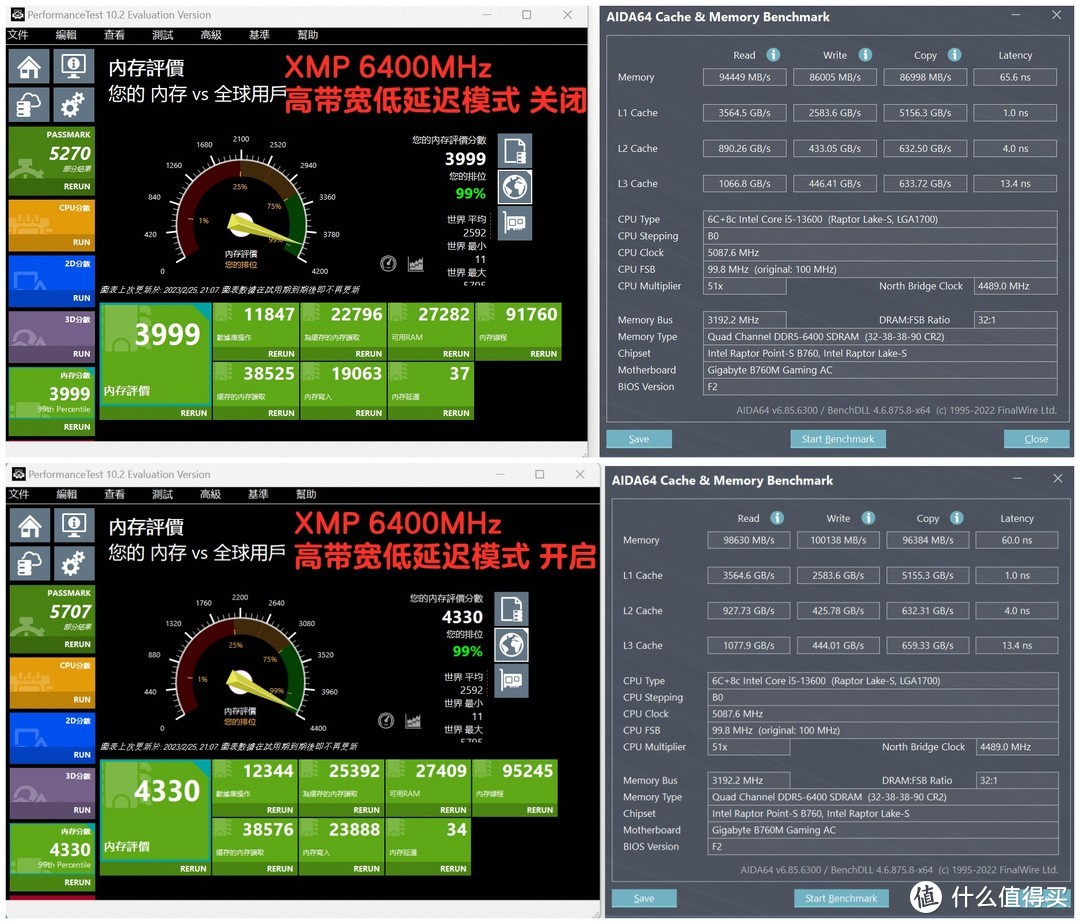The image size is (1080, 924).
Task: Run CPU分數 test in the 5707 PassMark window
Action: coord(82,700)
